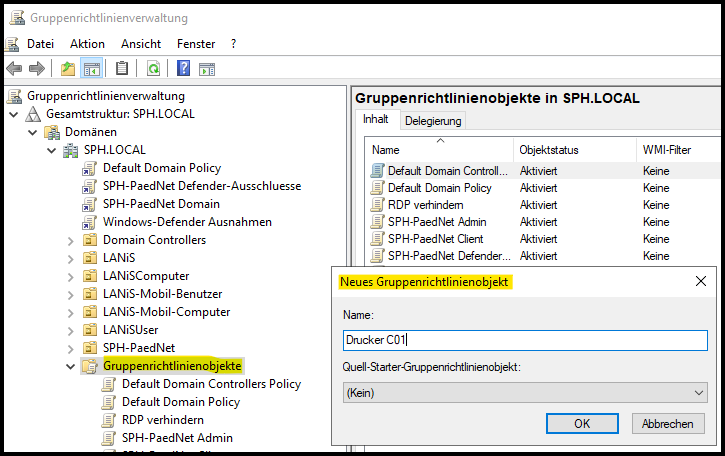
Task: Switch to the Delegierung tab
Action: [433, 121]
